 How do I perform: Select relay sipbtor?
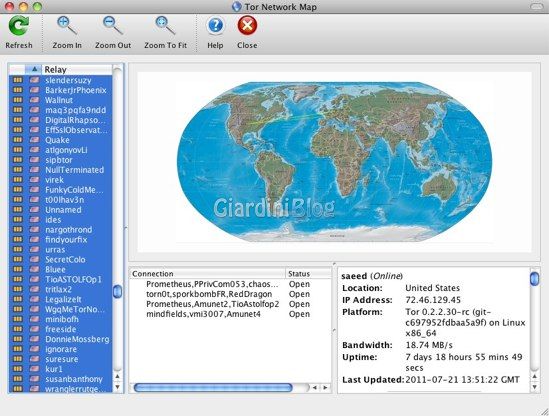pos(59,160)
